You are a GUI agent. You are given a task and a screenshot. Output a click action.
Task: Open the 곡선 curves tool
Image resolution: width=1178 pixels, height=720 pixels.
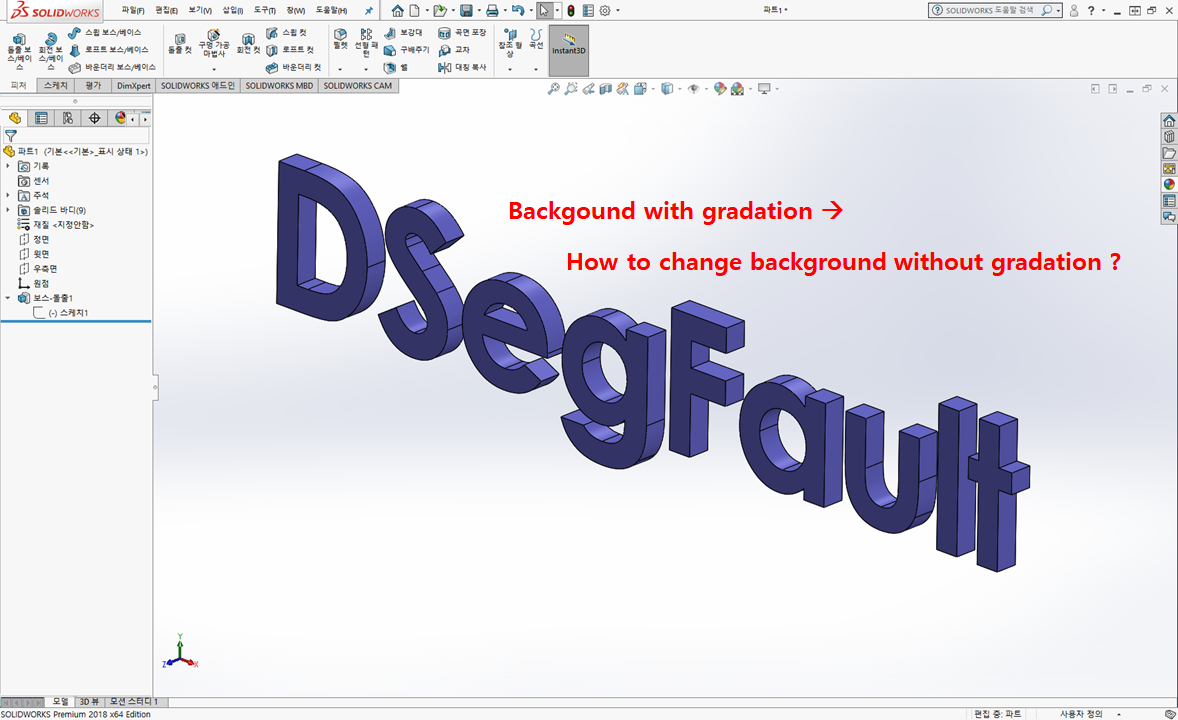[536, 39]
